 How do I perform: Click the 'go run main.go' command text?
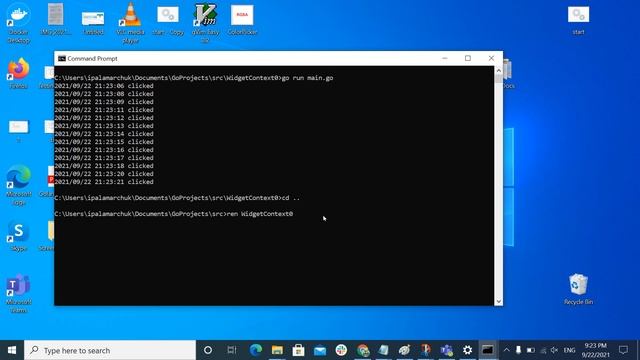[x=307, y=78]
